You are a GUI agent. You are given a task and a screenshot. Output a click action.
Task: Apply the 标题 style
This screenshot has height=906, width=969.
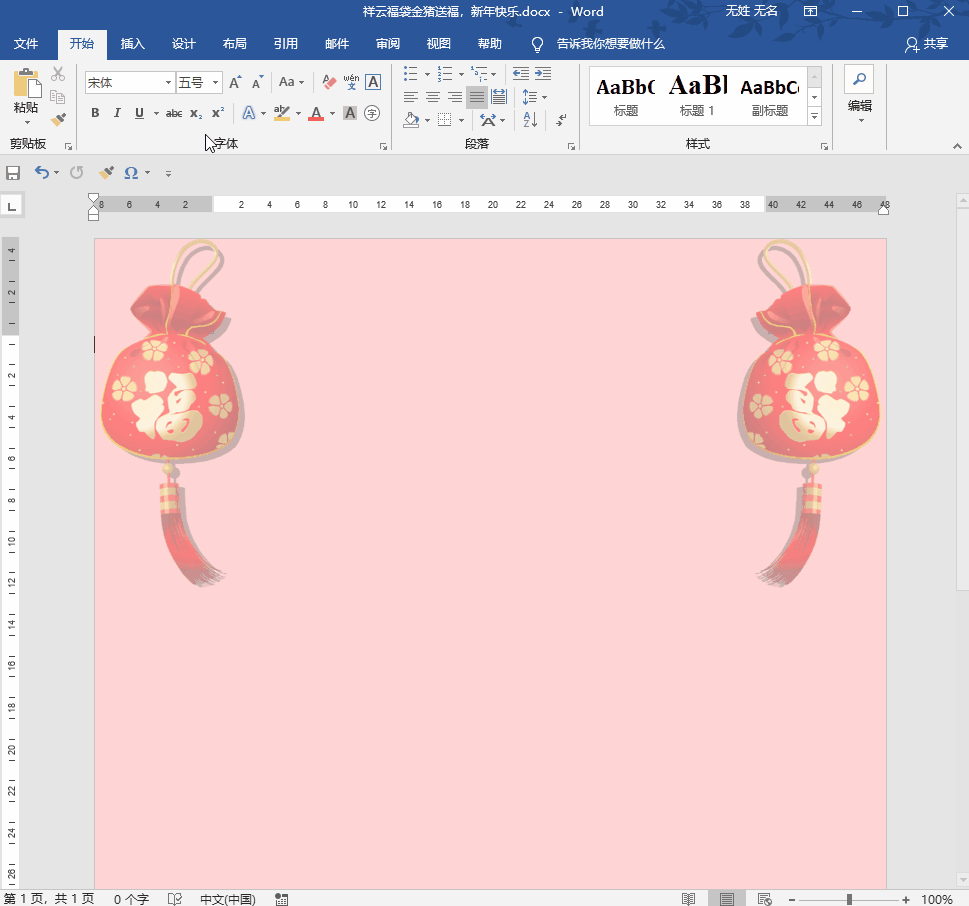tap(625, 96)
